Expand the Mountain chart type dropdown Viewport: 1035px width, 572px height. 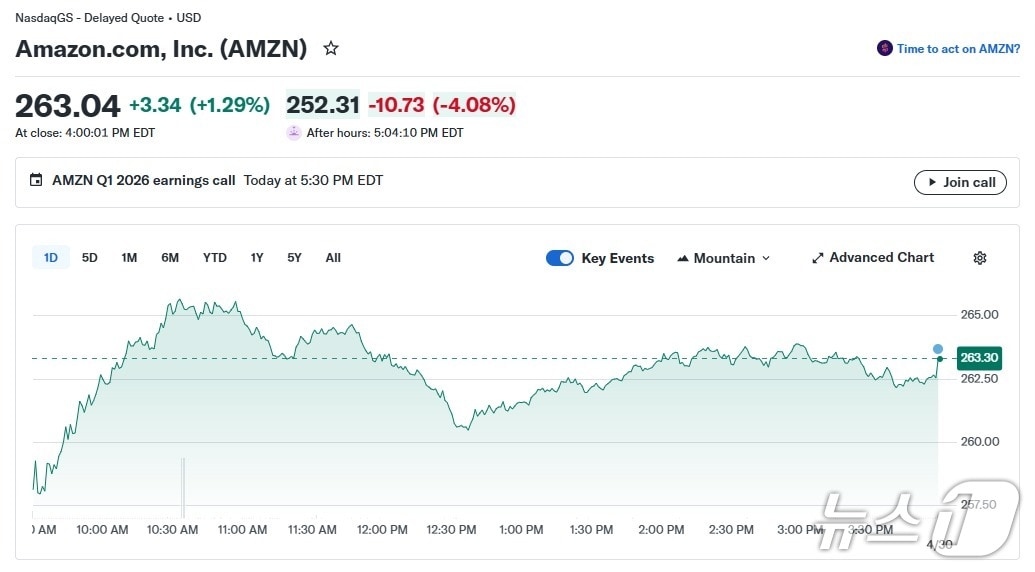tap(766, 258)
